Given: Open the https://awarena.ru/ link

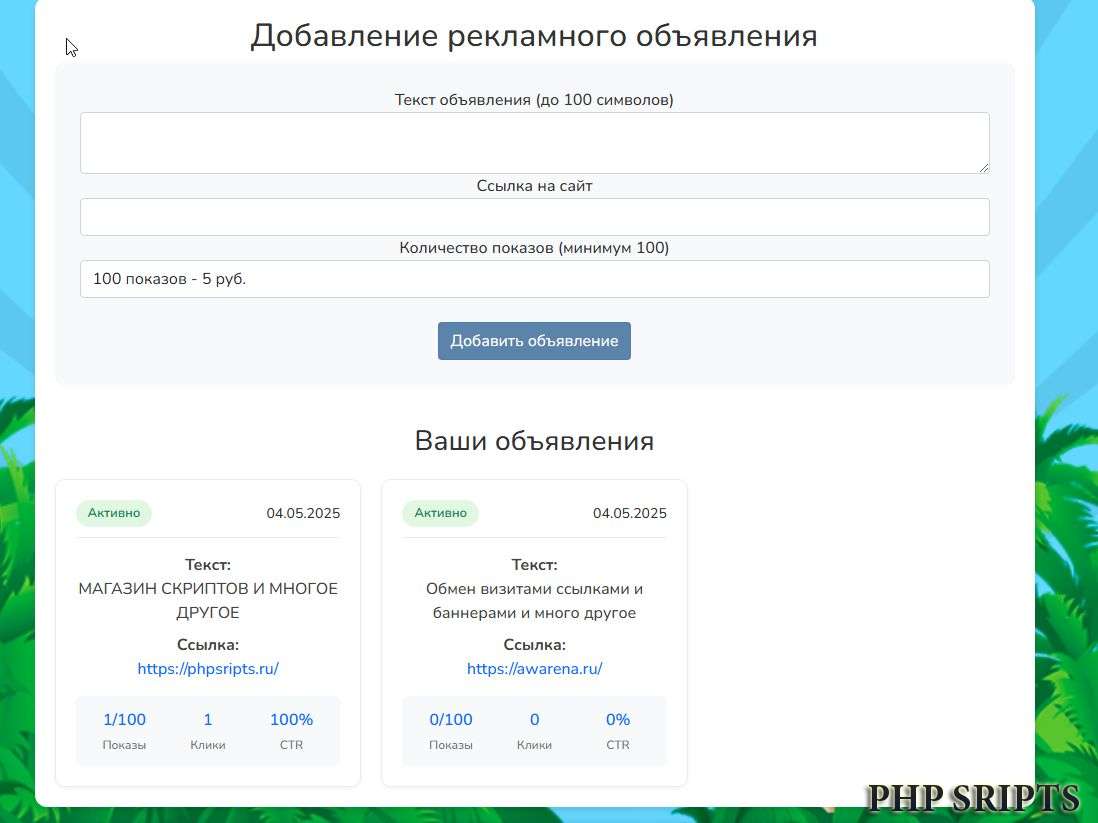Looking at the screenshot, I should click(x=534, y=668).
